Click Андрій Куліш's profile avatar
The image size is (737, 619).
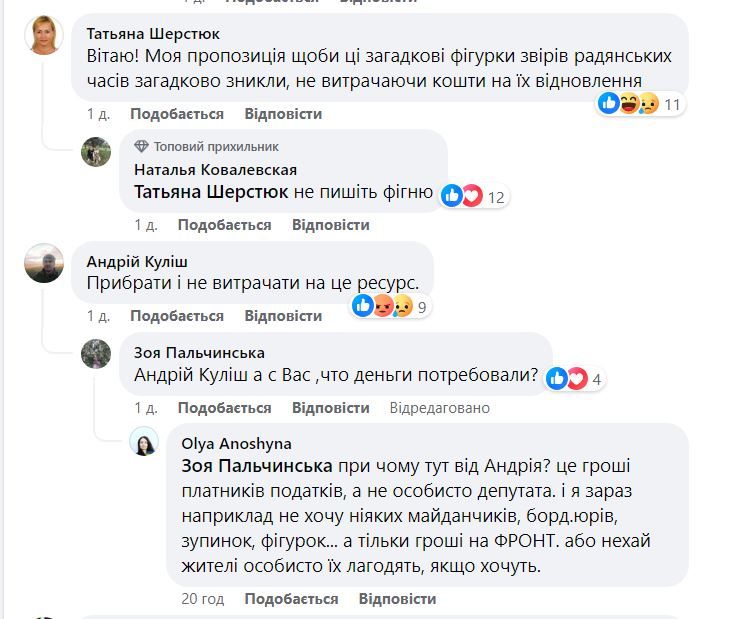(x=44, y=263)
